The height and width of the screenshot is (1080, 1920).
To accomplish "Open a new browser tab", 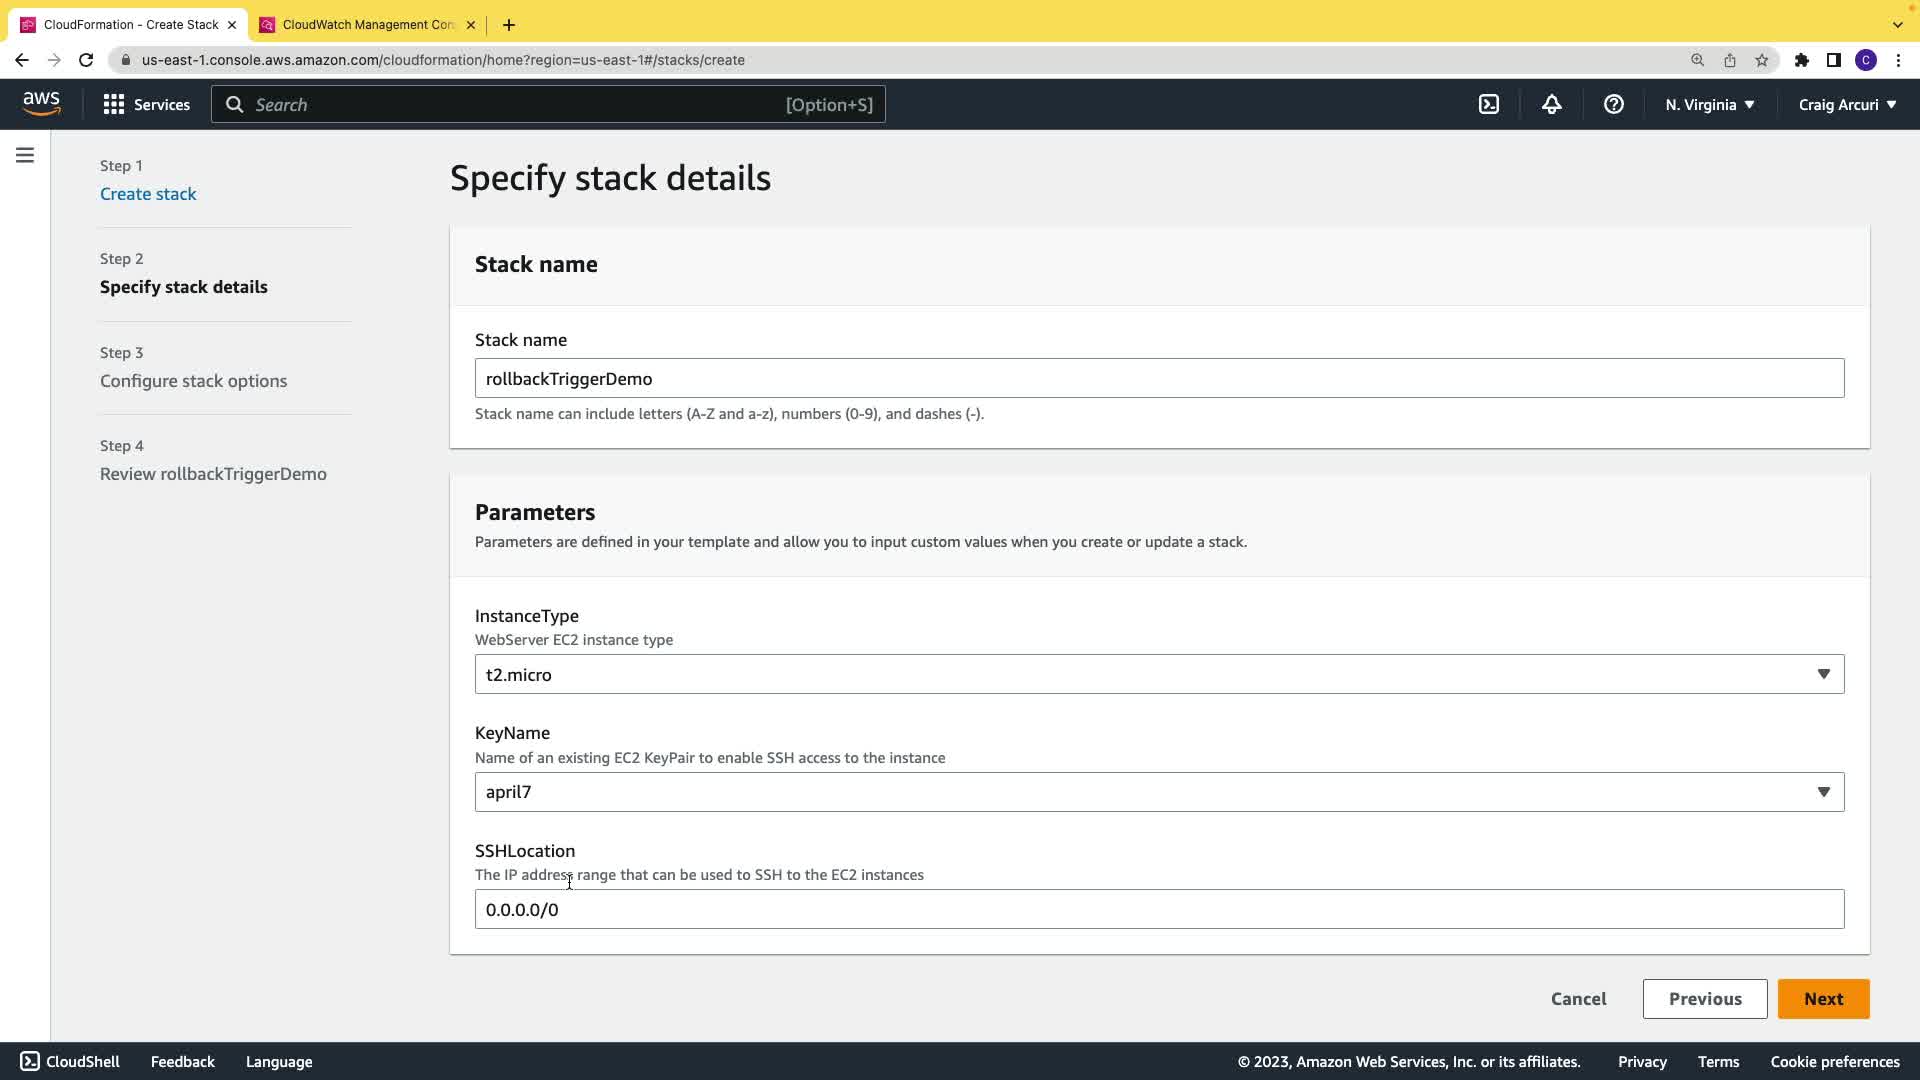I will (509, 24).
